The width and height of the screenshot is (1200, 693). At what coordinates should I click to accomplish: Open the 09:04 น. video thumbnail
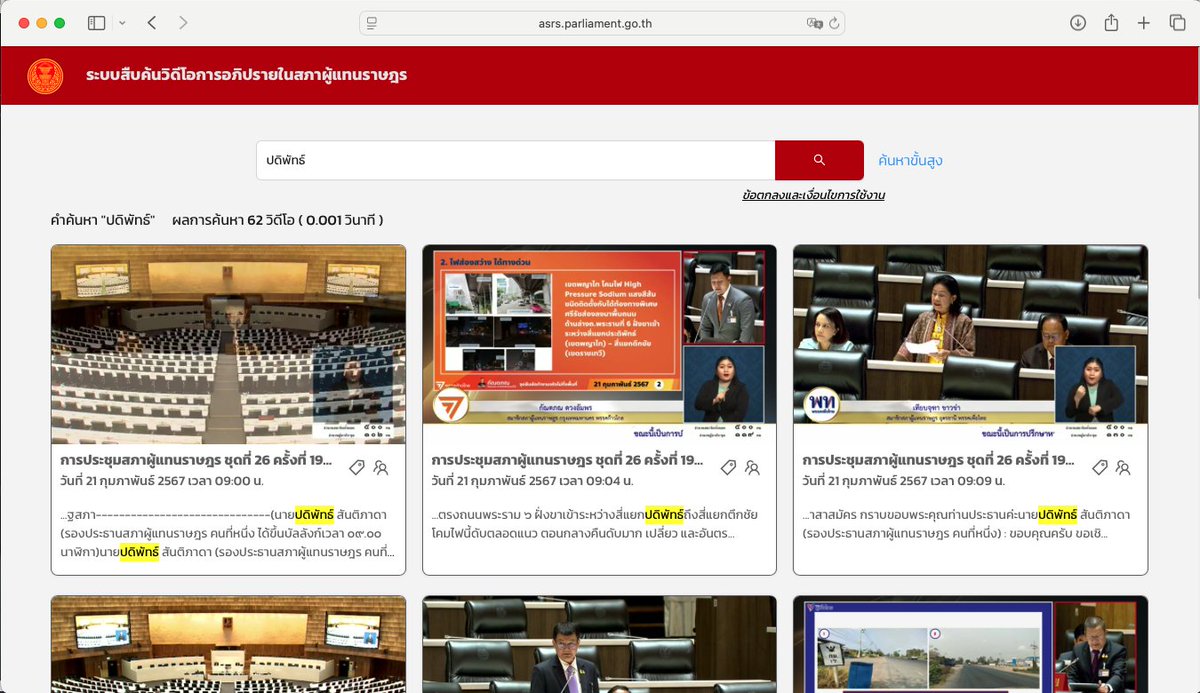[599, 345]
